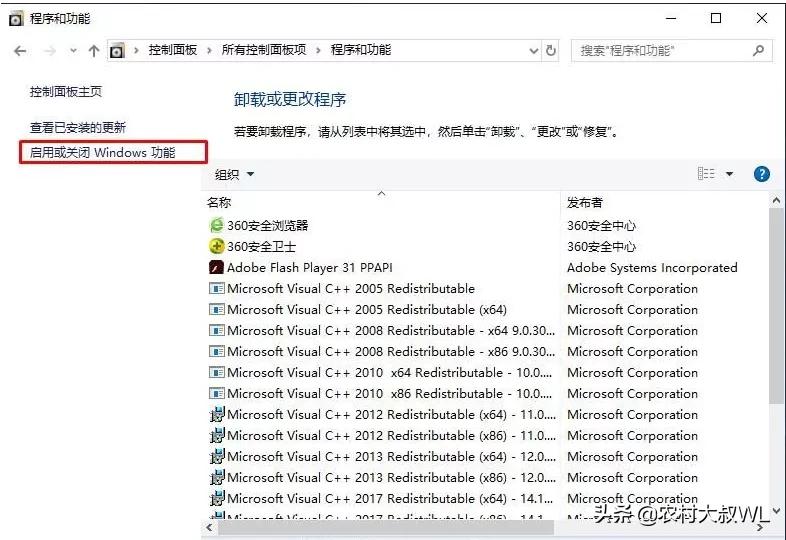
Task: Sort by 名称 column header
Action: point(219,203)
